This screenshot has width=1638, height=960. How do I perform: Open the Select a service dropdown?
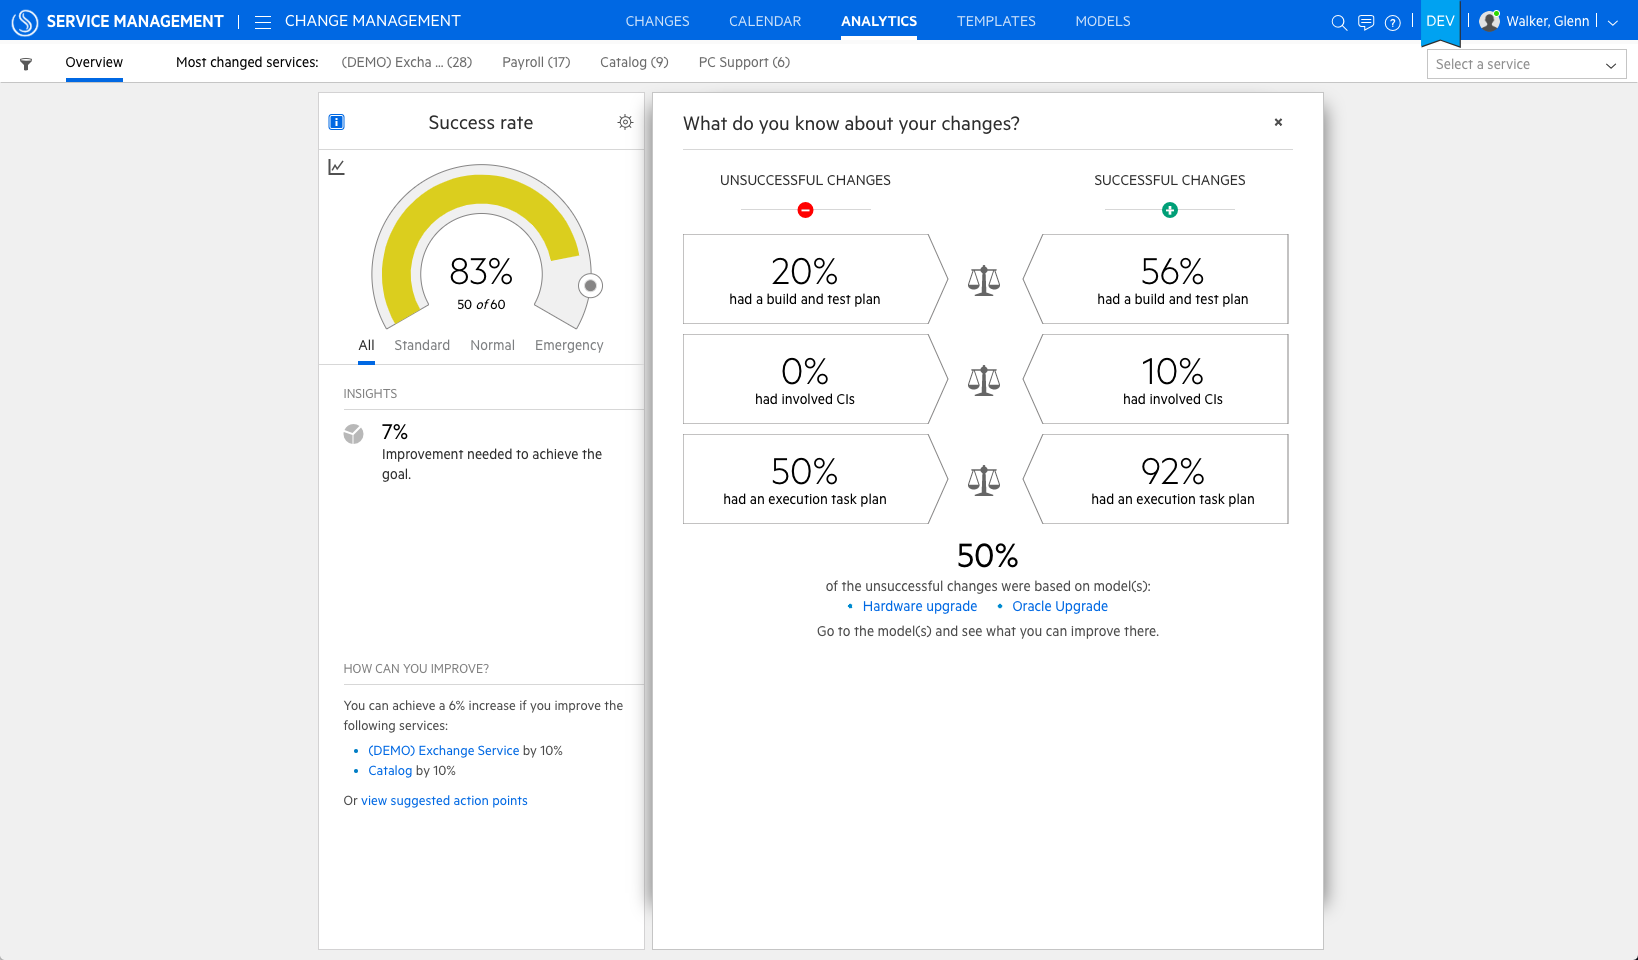click(1526, 64)
